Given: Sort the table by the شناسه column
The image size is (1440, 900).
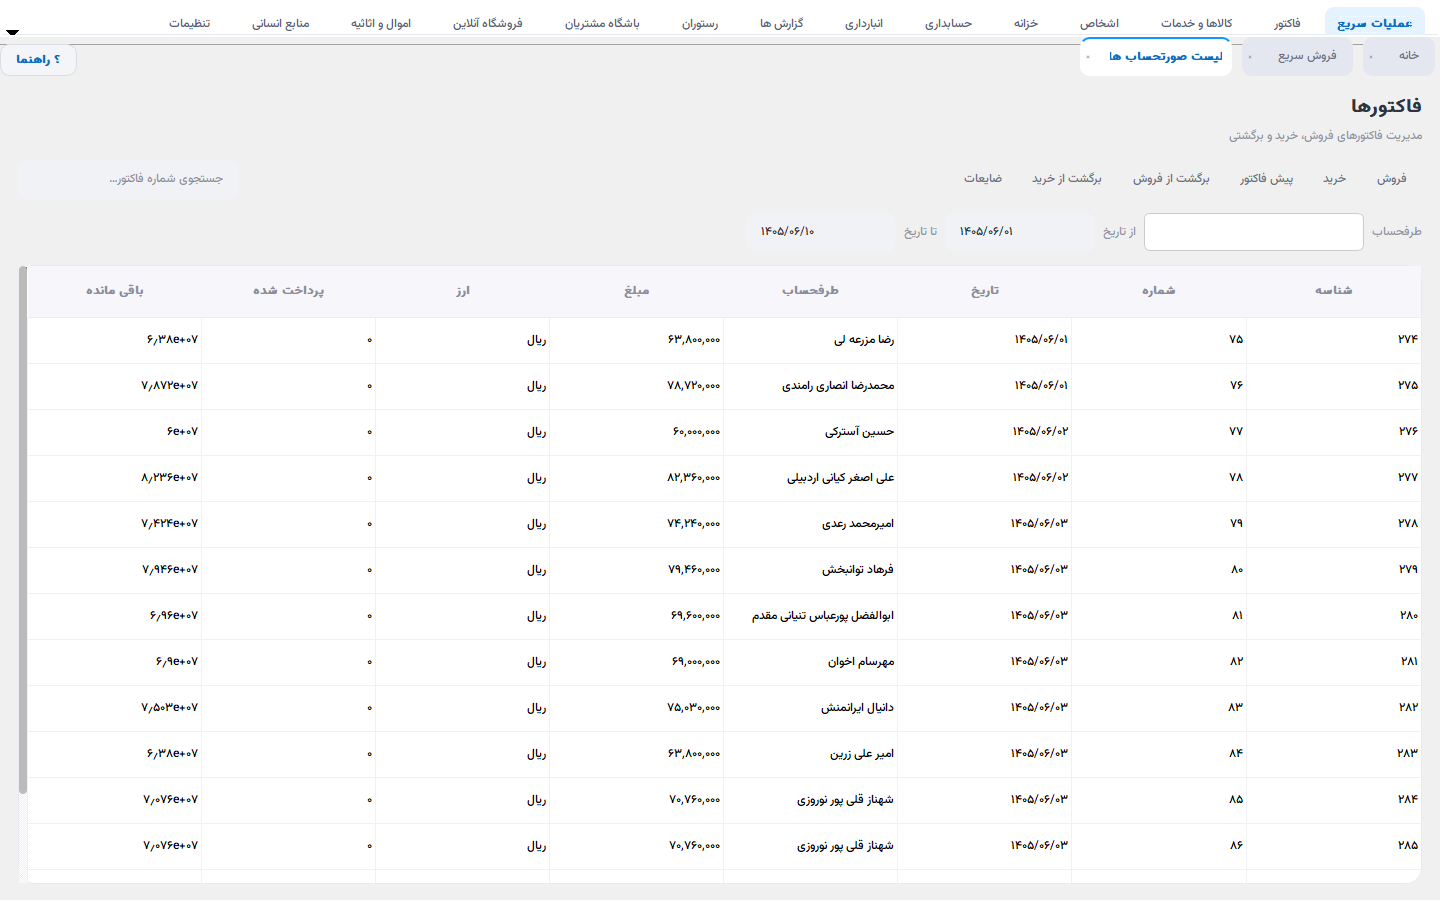Looking at the screenshot, I should tap(1333, 291).
